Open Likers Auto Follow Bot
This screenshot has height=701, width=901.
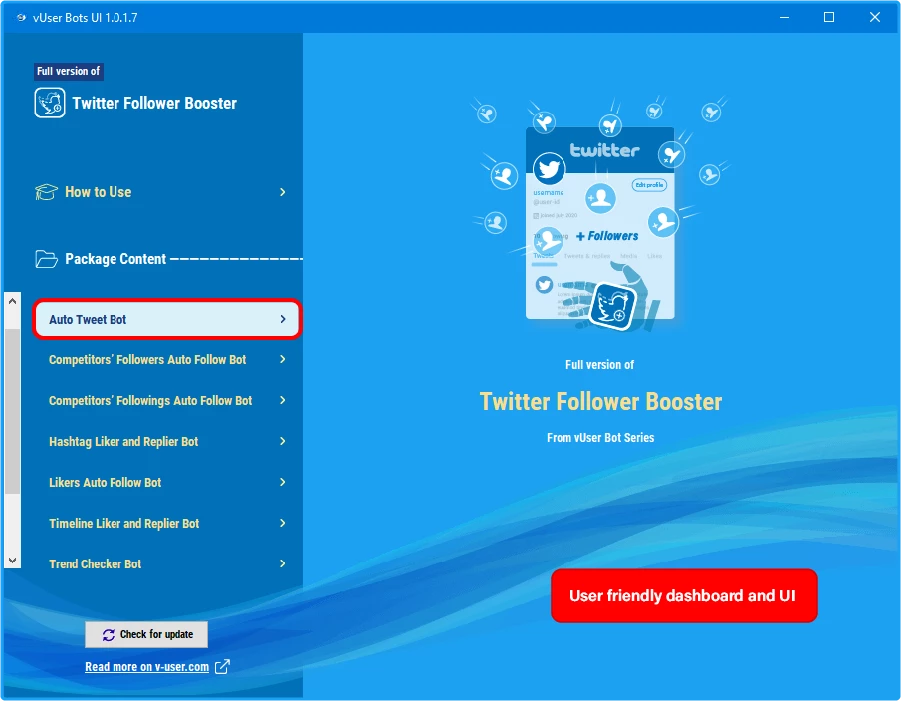167,483
